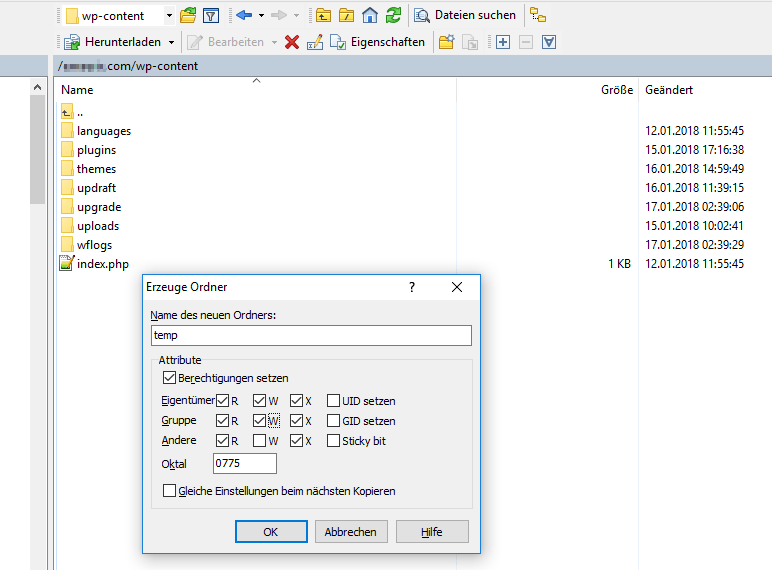
Task: Check Gleiche Einstellungen beim nächsten Kopieren
Action: (x=169, y=491)
